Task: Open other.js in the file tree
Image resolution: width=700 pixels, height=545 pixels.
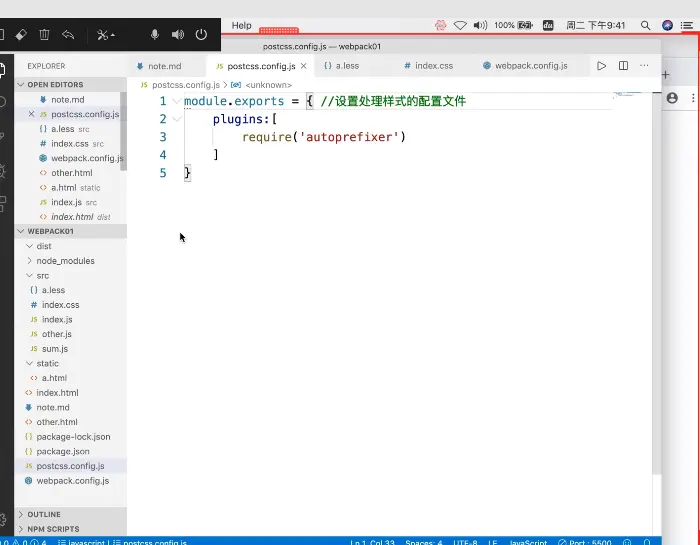Action: pos(71,334)
